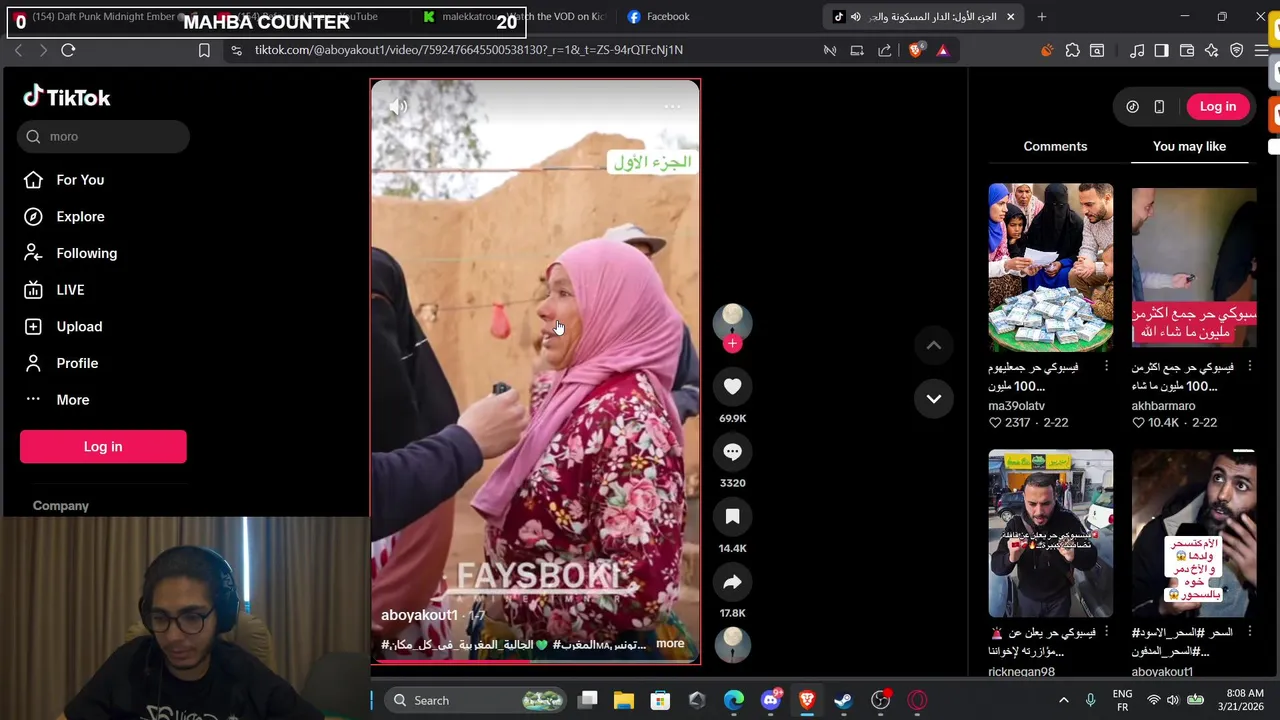Go back in browser history
Image resolution: width=1280 pixels, height=720 pixels.
click(17, 50)
